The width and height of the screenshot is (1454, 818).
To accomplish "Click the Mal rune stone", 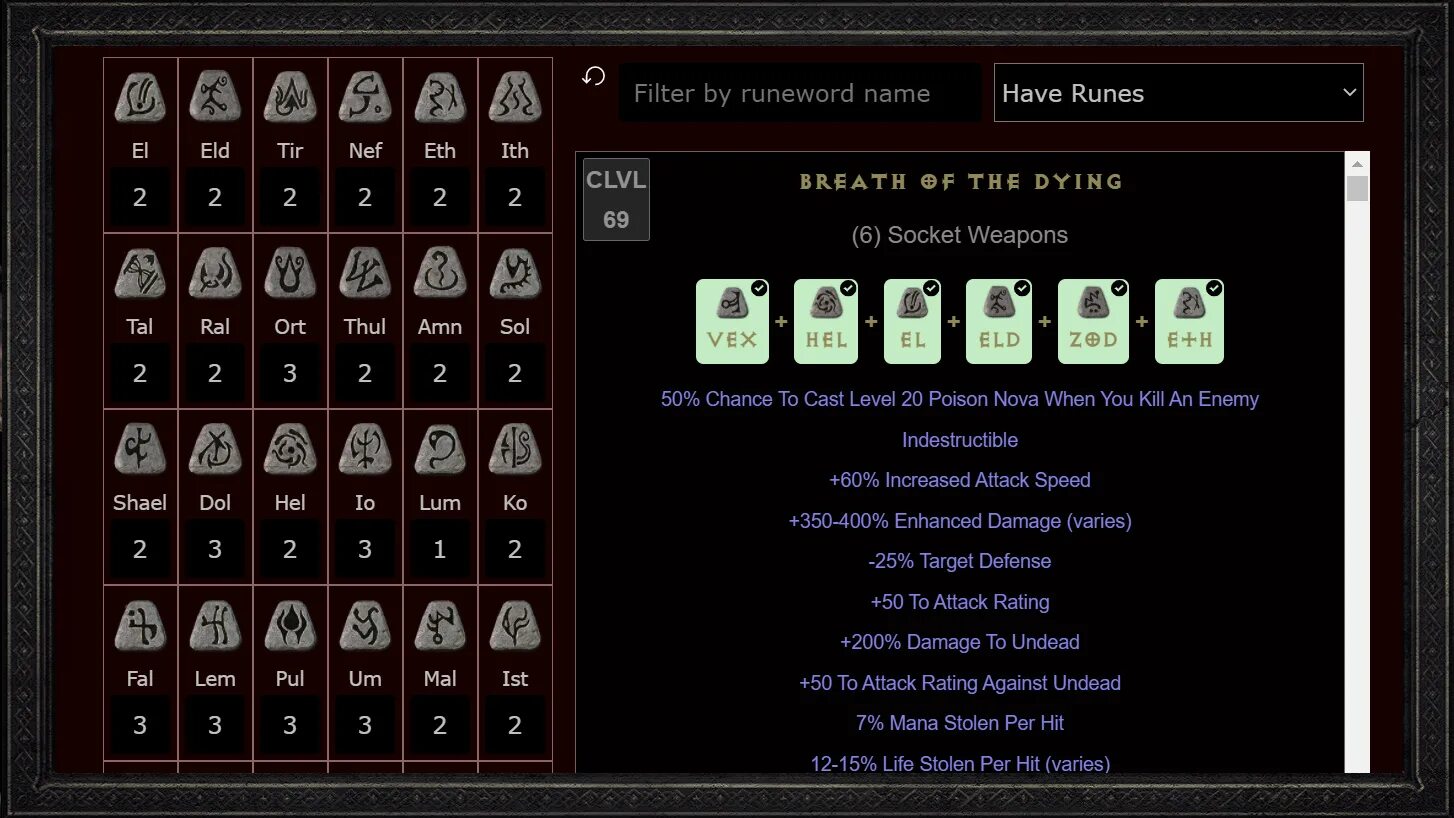I will [x=440, y=626].
